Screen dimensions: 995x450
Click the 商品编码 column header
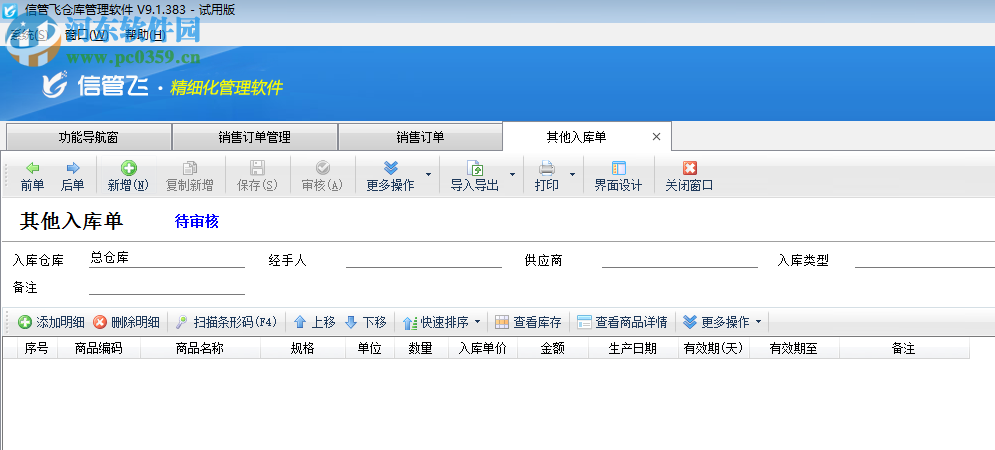click(99, 348)
